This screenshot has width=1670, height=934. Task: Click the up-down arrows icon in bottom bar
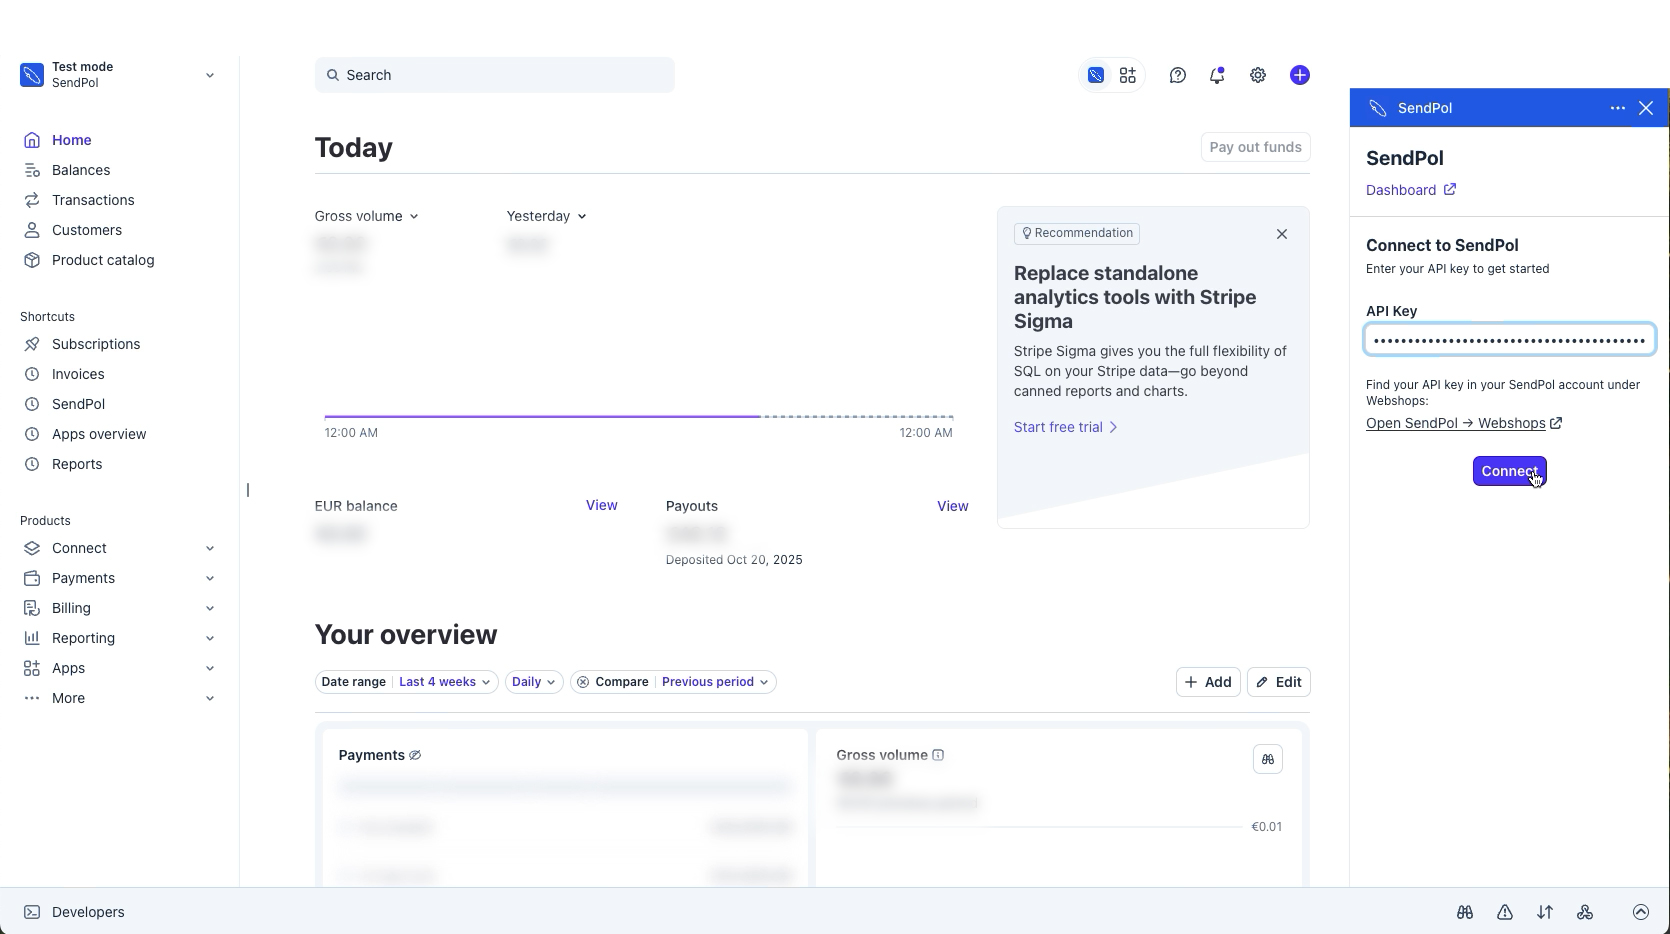pos(1545,912)
